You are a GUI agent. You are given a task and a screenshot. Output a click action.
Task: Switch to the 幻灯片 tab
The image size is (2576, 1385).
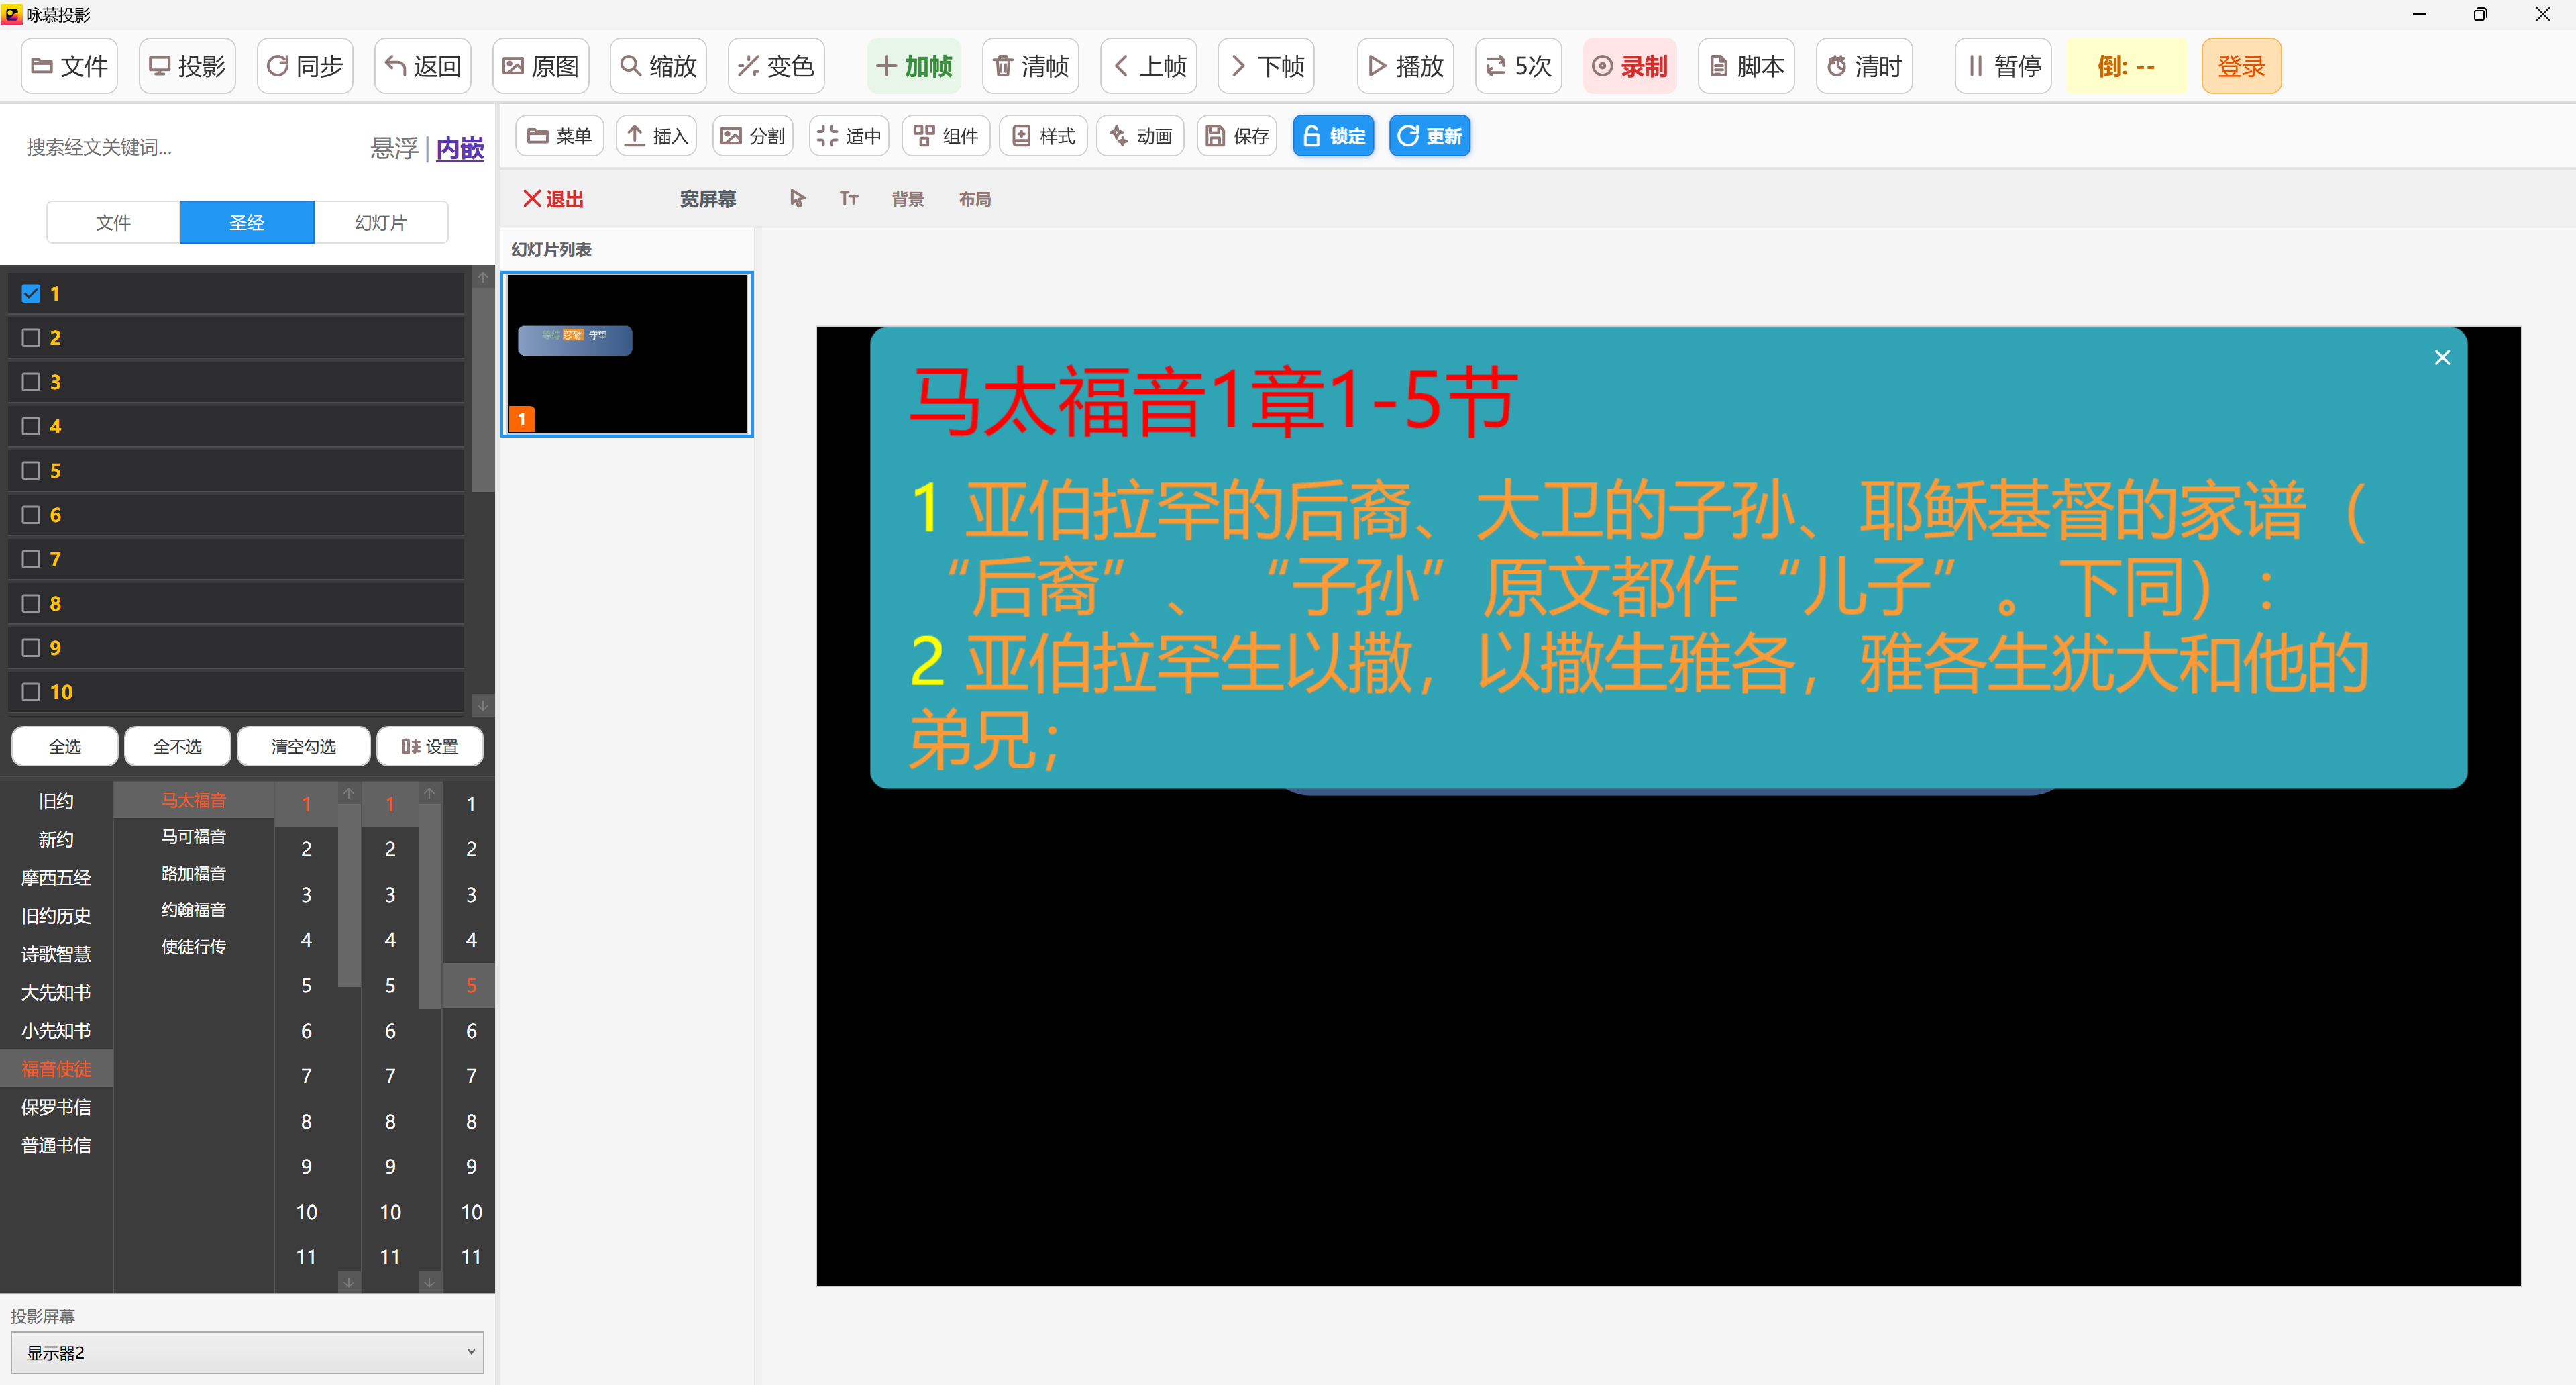[x=380, y=222]
